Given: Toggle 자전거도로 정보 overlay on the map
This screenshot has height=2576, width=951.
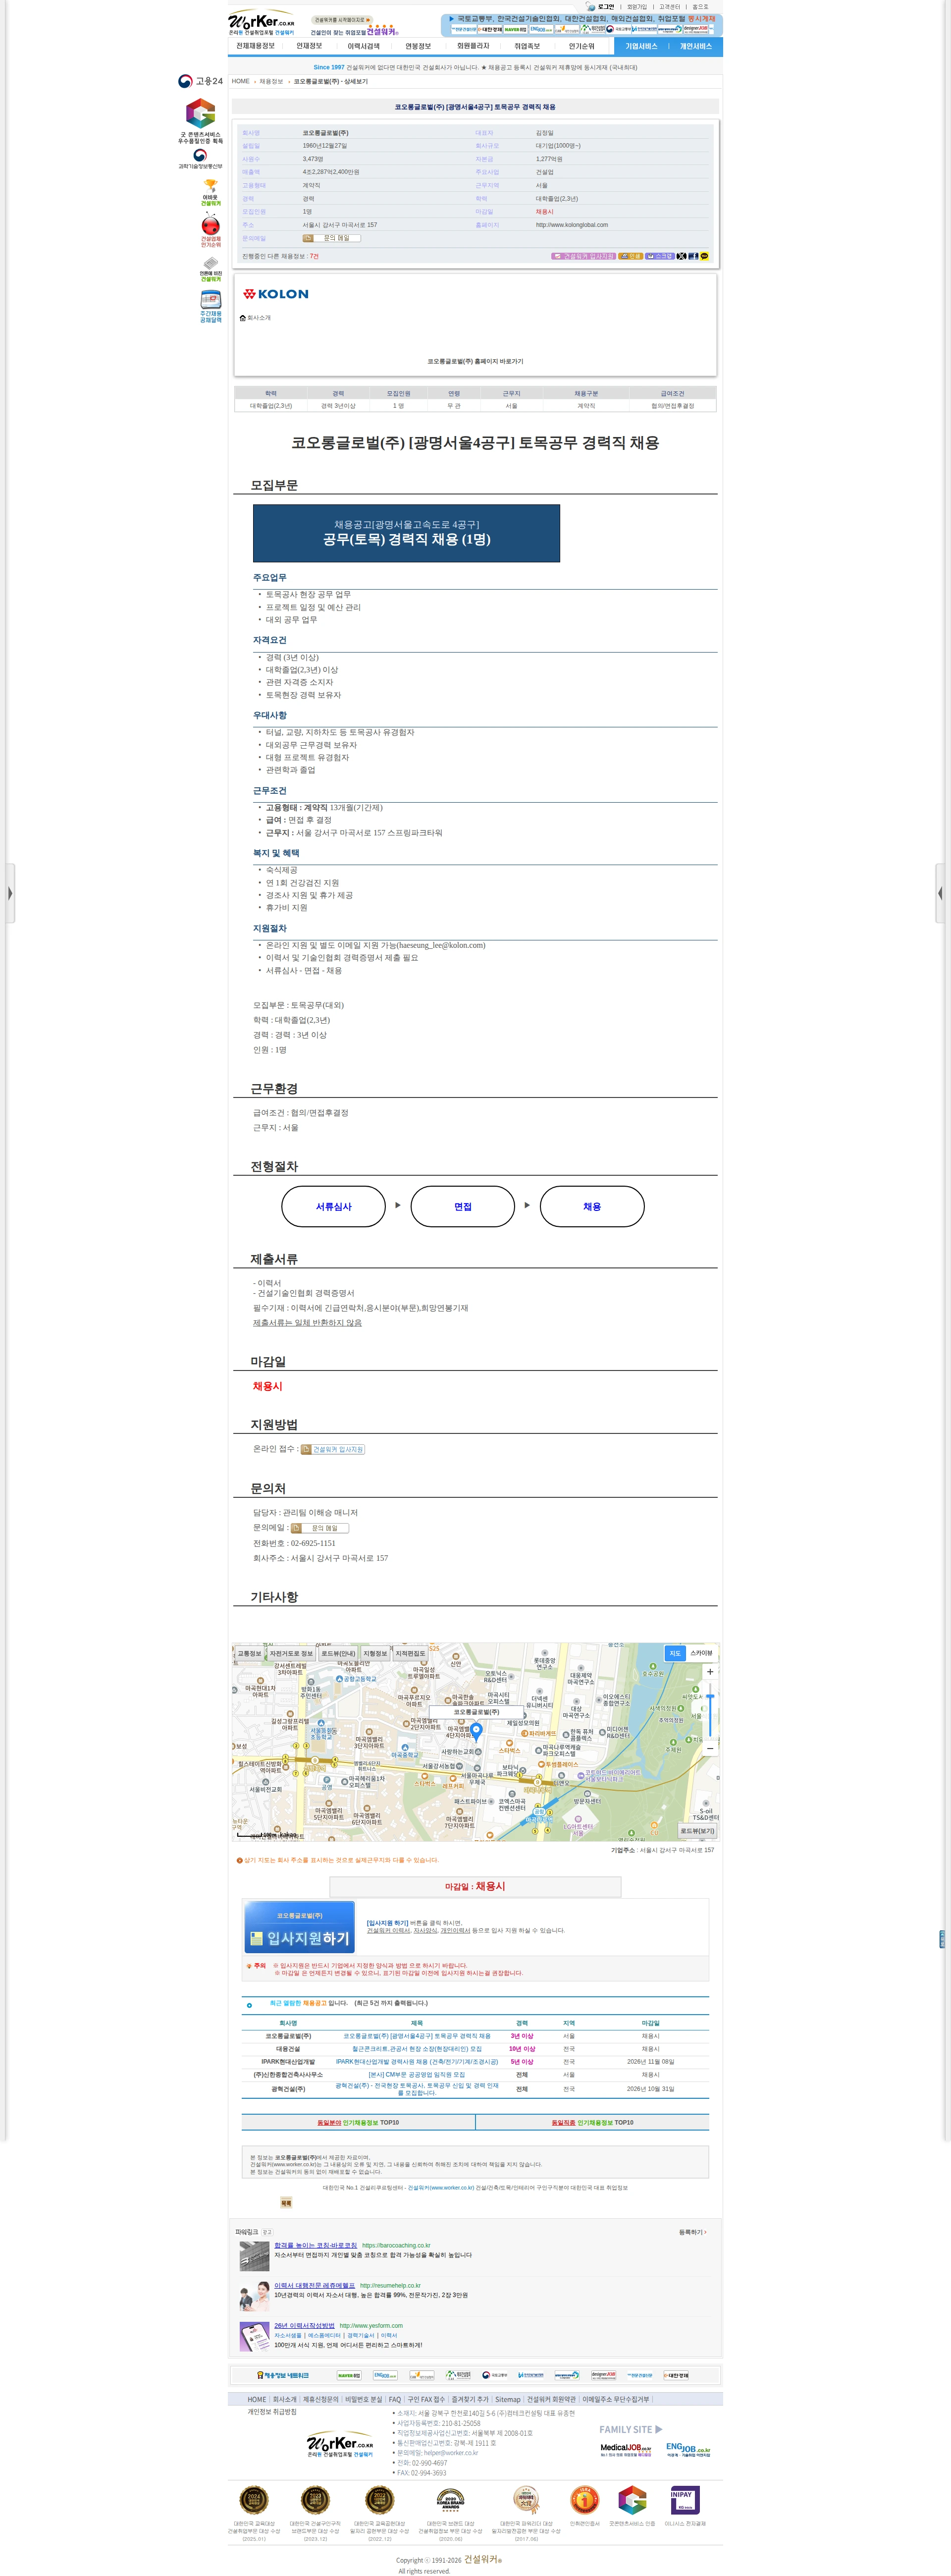Looking at the screenshot, I should tap(291, 1653).
